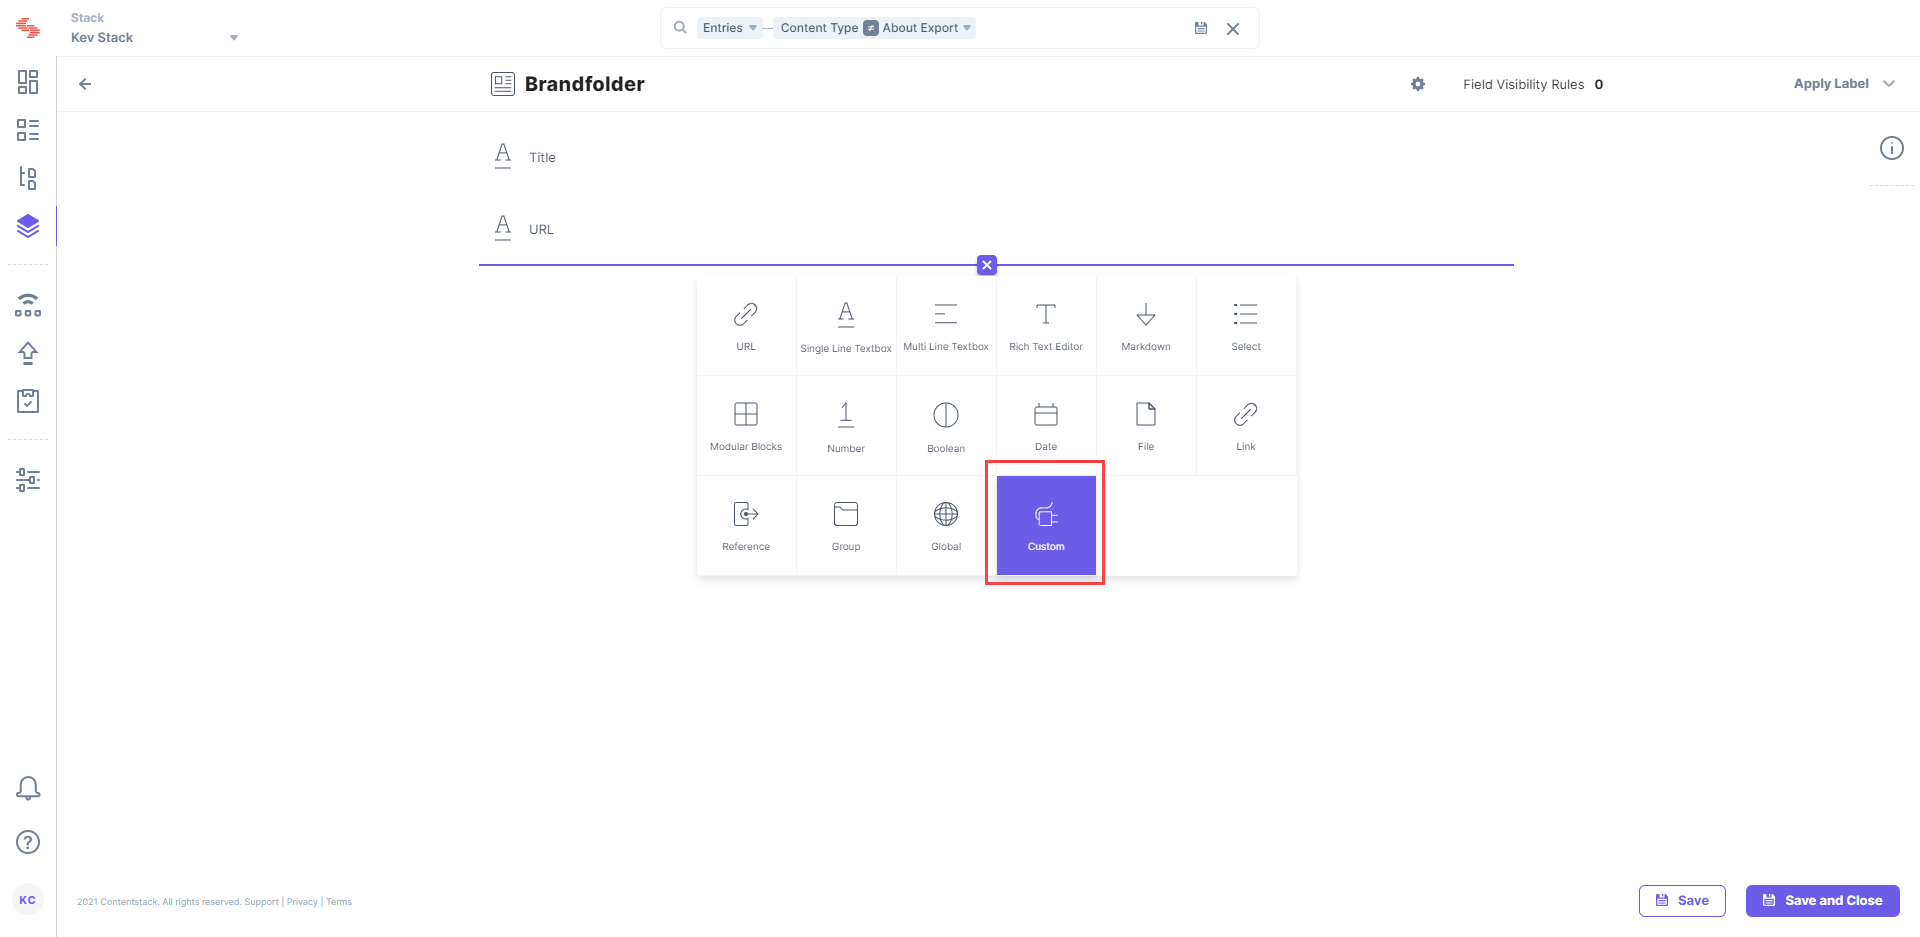Add a Markdown field
Screen dimensions: 1920x937
(1146, 326)
